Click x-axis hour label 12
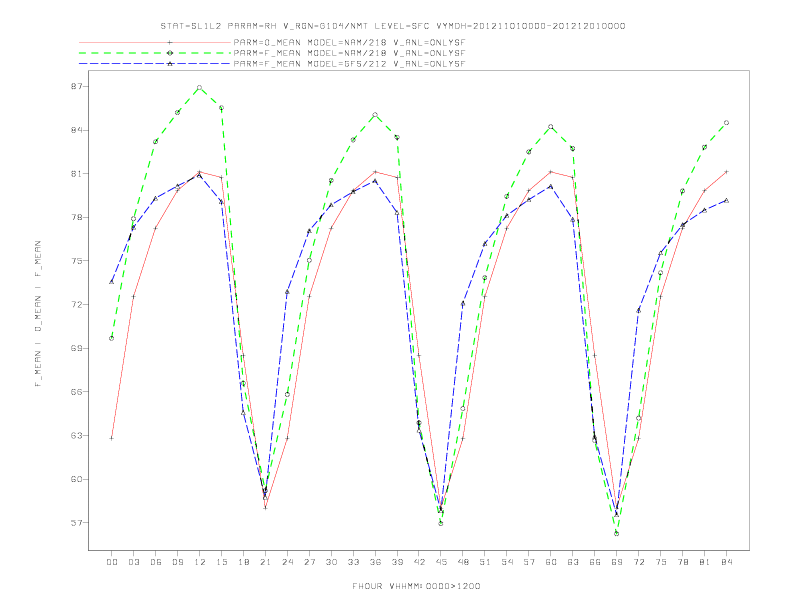The height and width of the screenshot is (612, 792). pos(200,562)
